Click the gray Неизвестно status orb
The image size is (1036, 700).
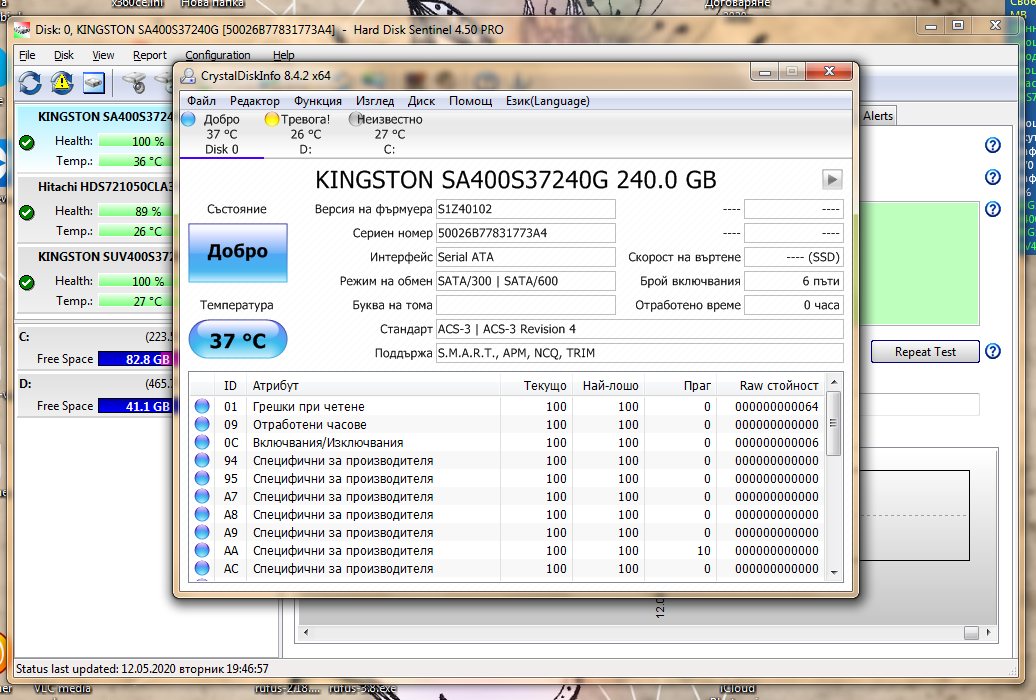[355, 119]
